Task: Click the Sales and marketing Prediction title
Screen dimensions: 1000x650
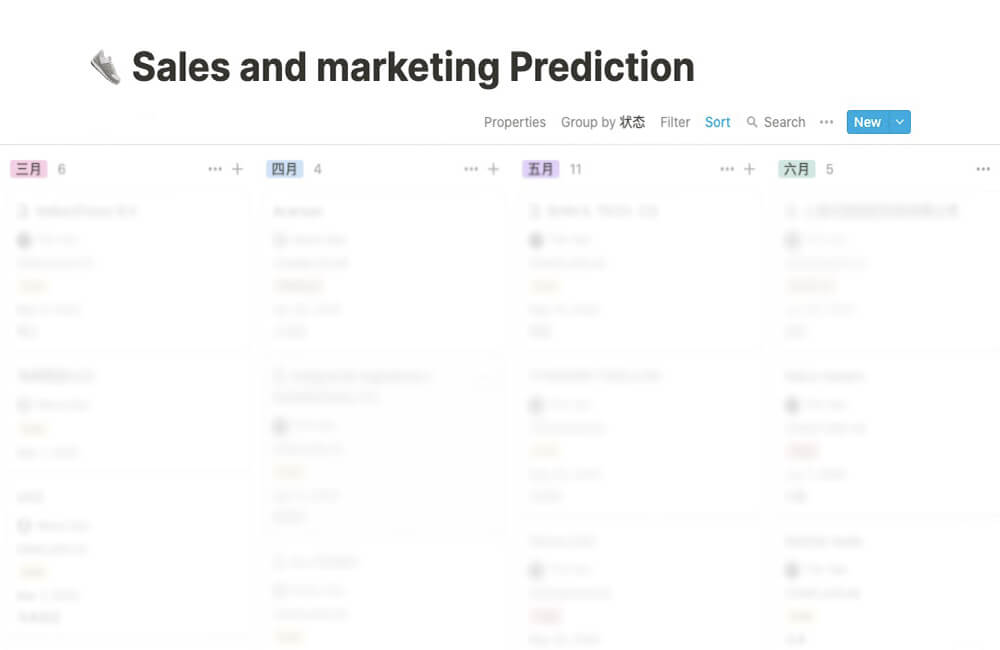Action: tap(413, 67)
